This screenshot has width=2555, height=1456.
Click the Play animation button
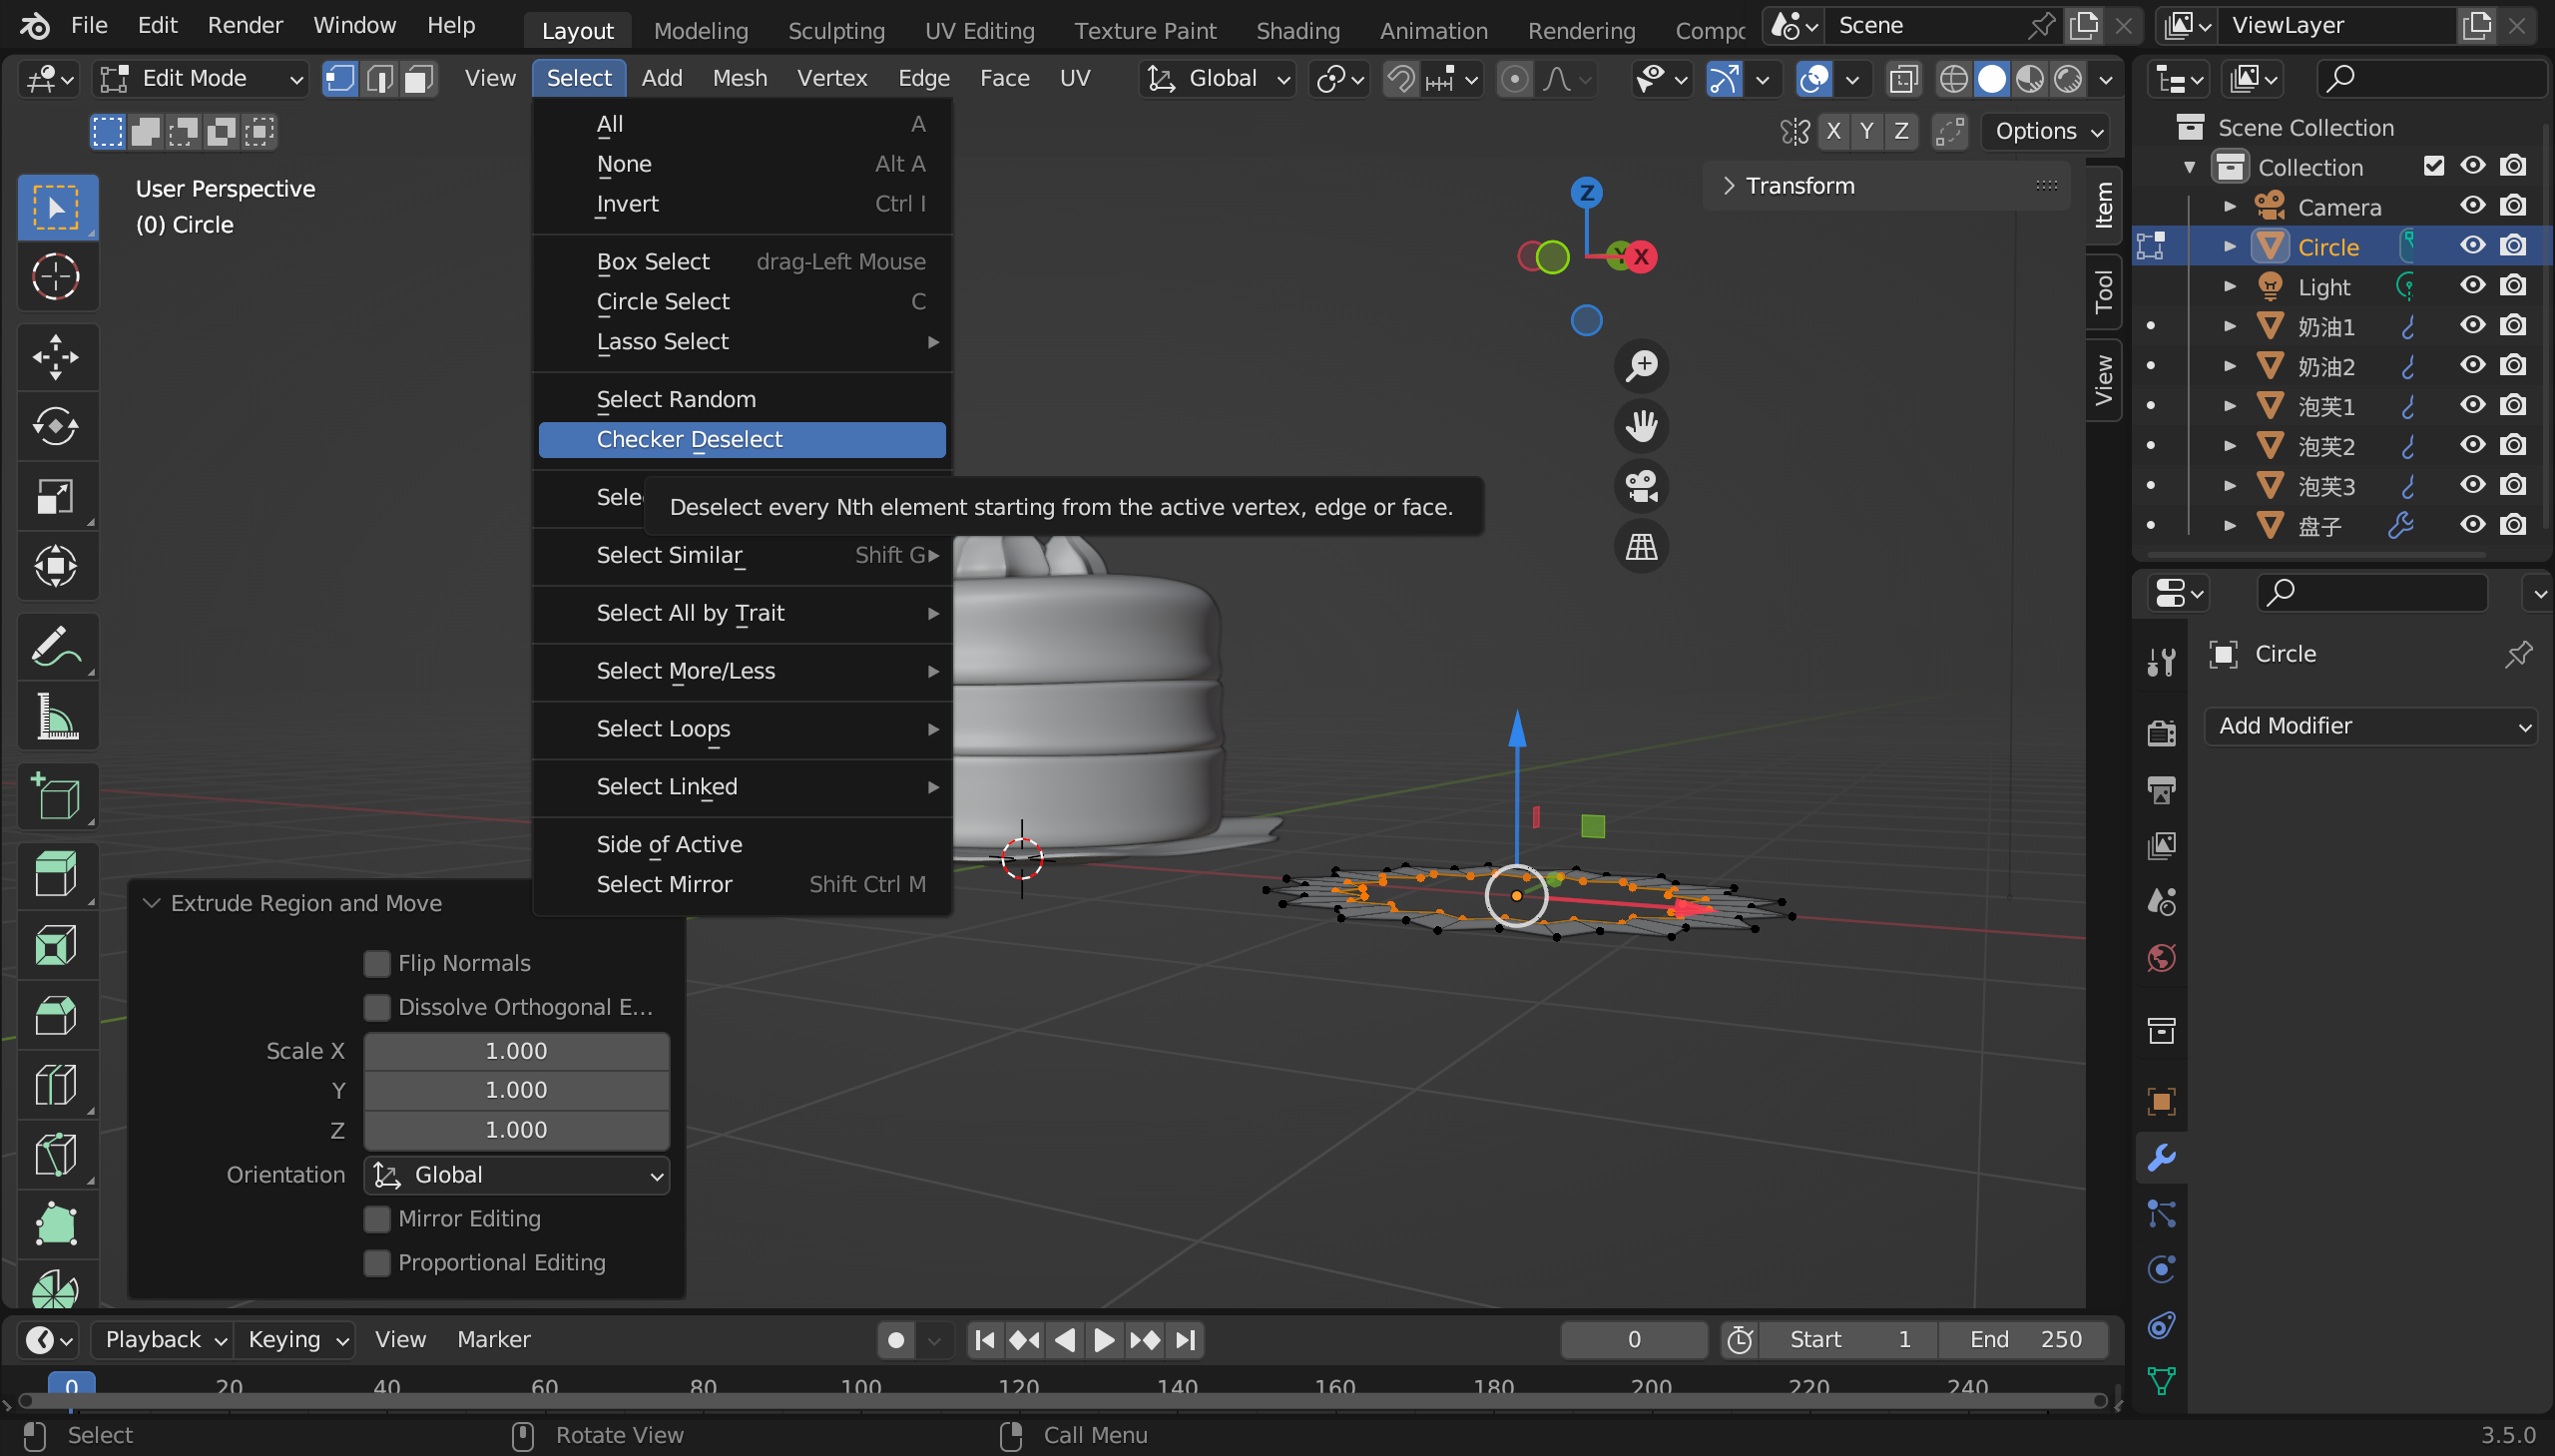click(x=1104, y=1340)
